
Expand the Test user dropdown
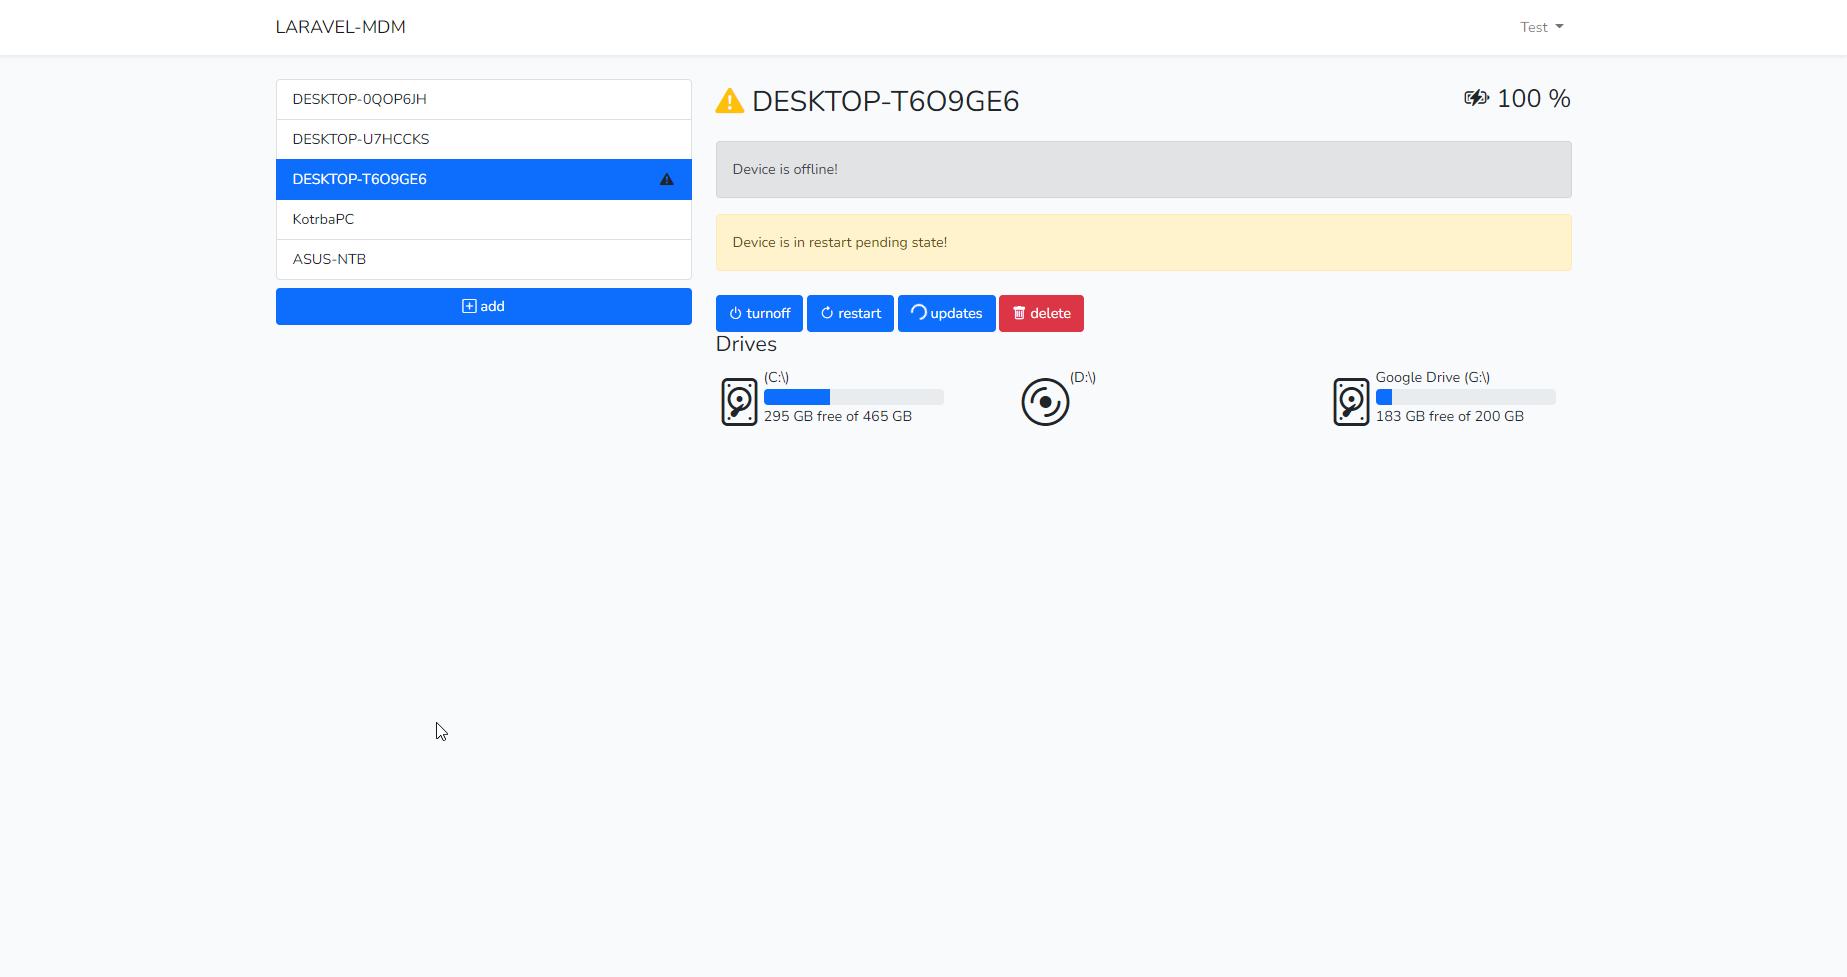pyautogui.click(x=1541, y=27)
